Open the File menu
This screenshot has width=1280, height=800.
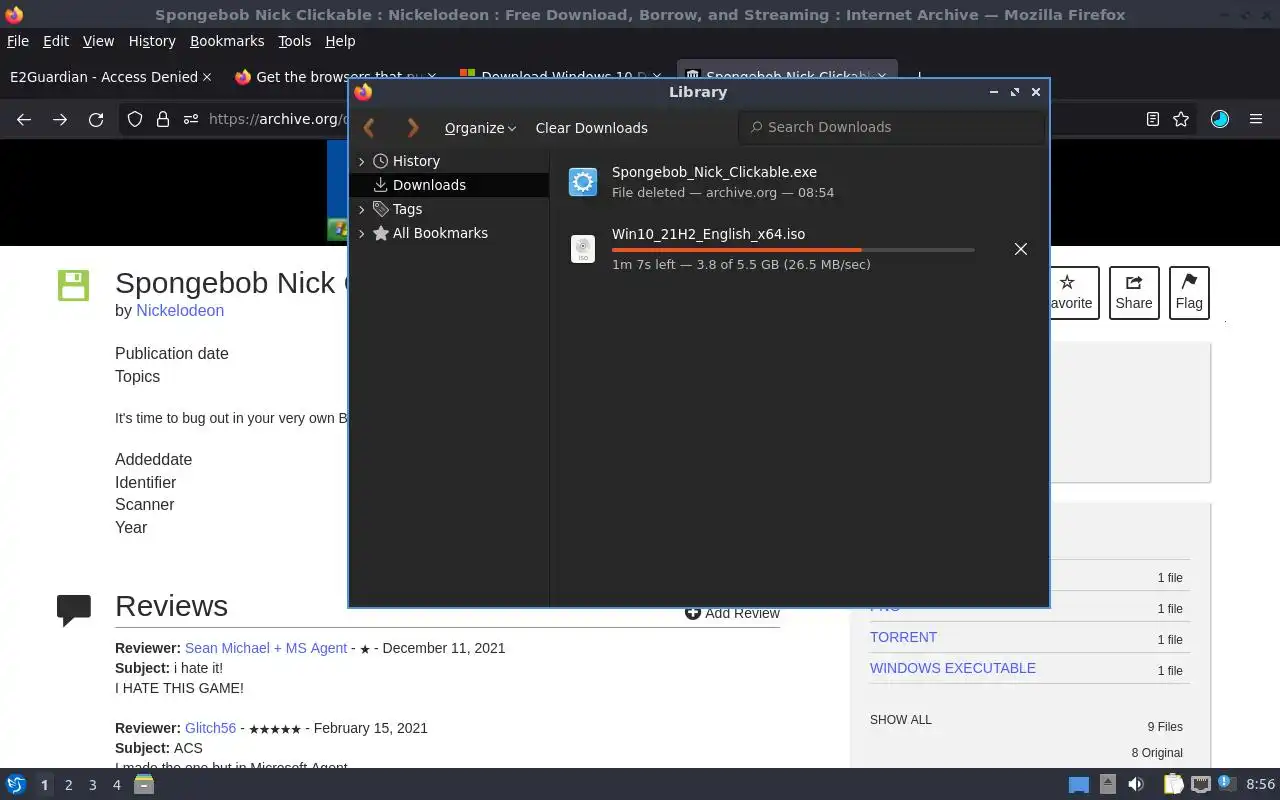18,41
